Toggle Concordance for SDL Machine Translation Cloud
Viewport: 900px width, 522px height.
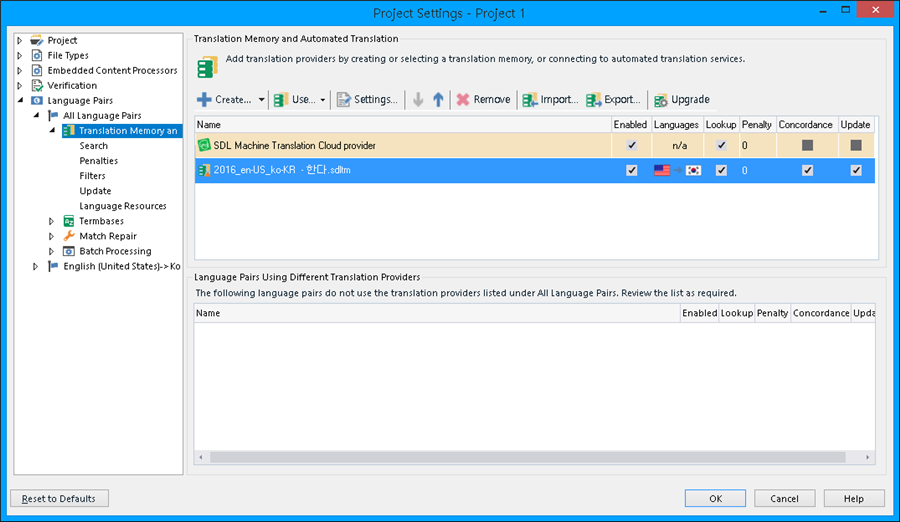[x=807, y=145]
